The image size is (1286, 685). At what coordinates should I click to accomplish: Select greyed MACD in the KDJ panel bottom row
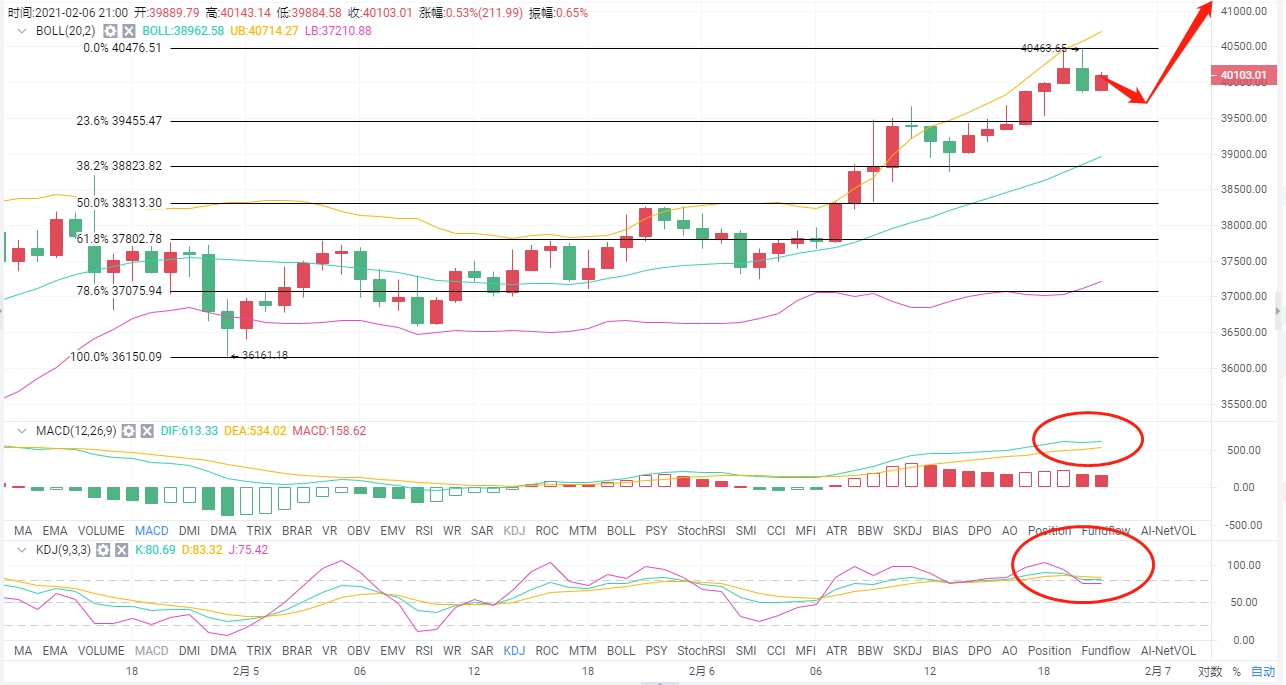coord(152,650)
